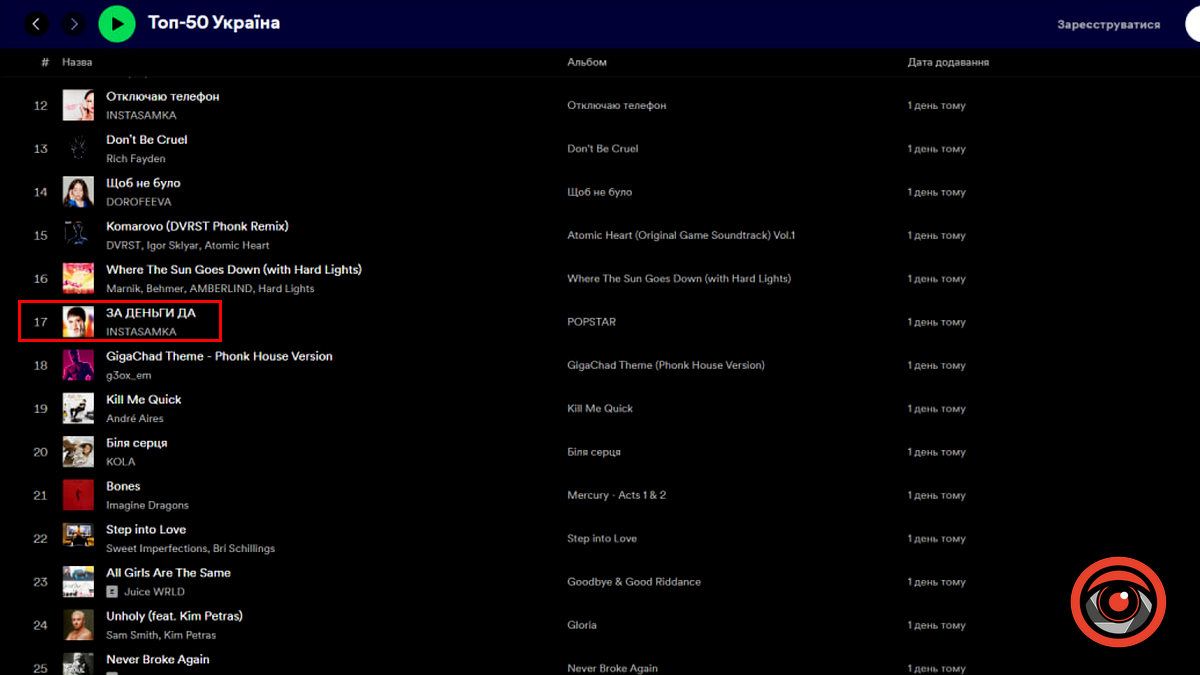The image size is (1200, 675).
Task: Open album Mercury - Acts 1 & 2
Action: click(x=616, y=495)
